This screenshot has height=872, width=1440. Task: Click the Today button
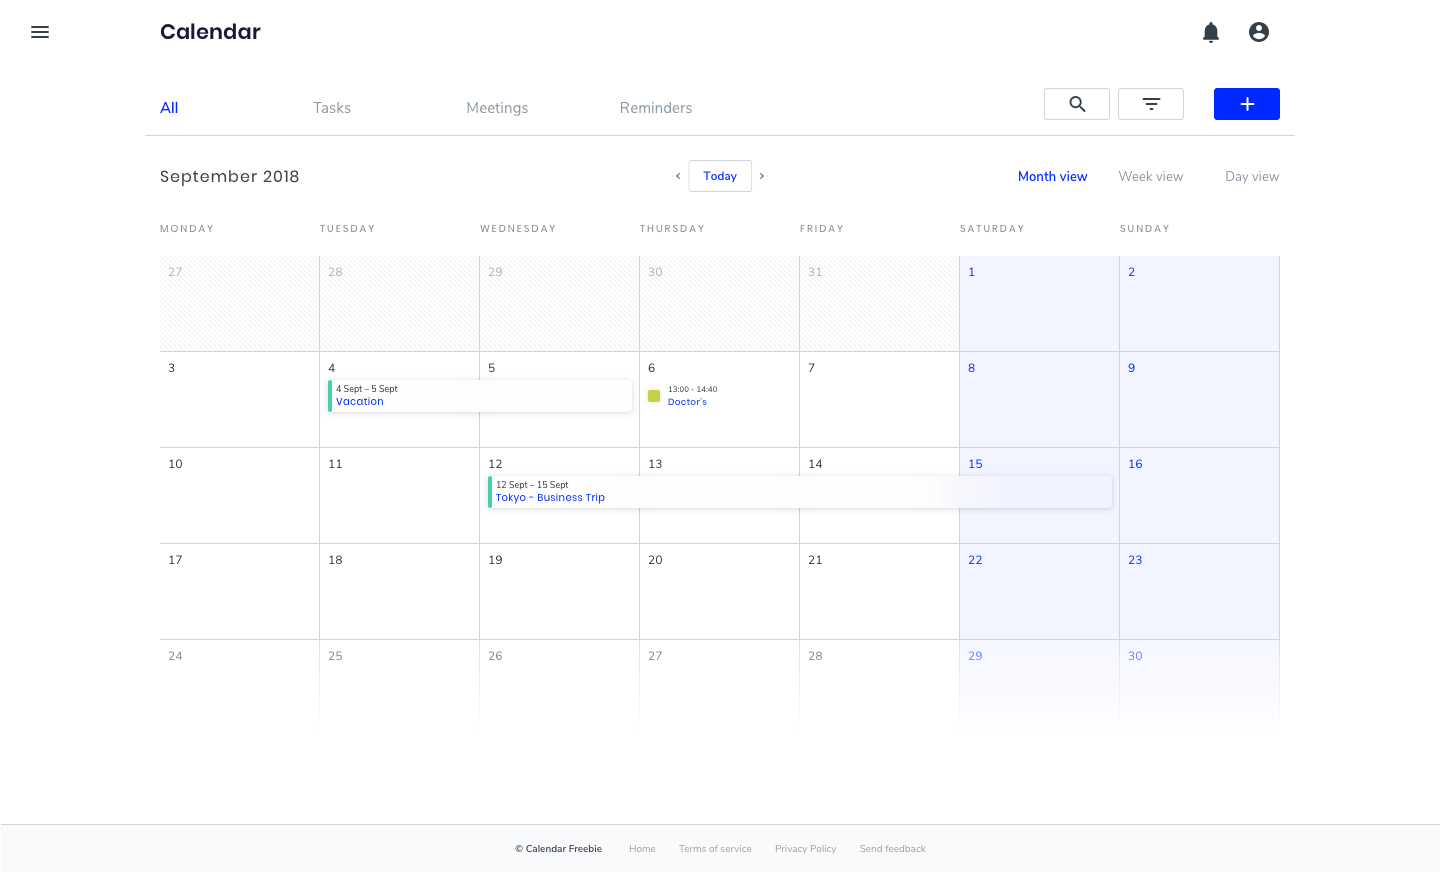(x=720, y=176)
